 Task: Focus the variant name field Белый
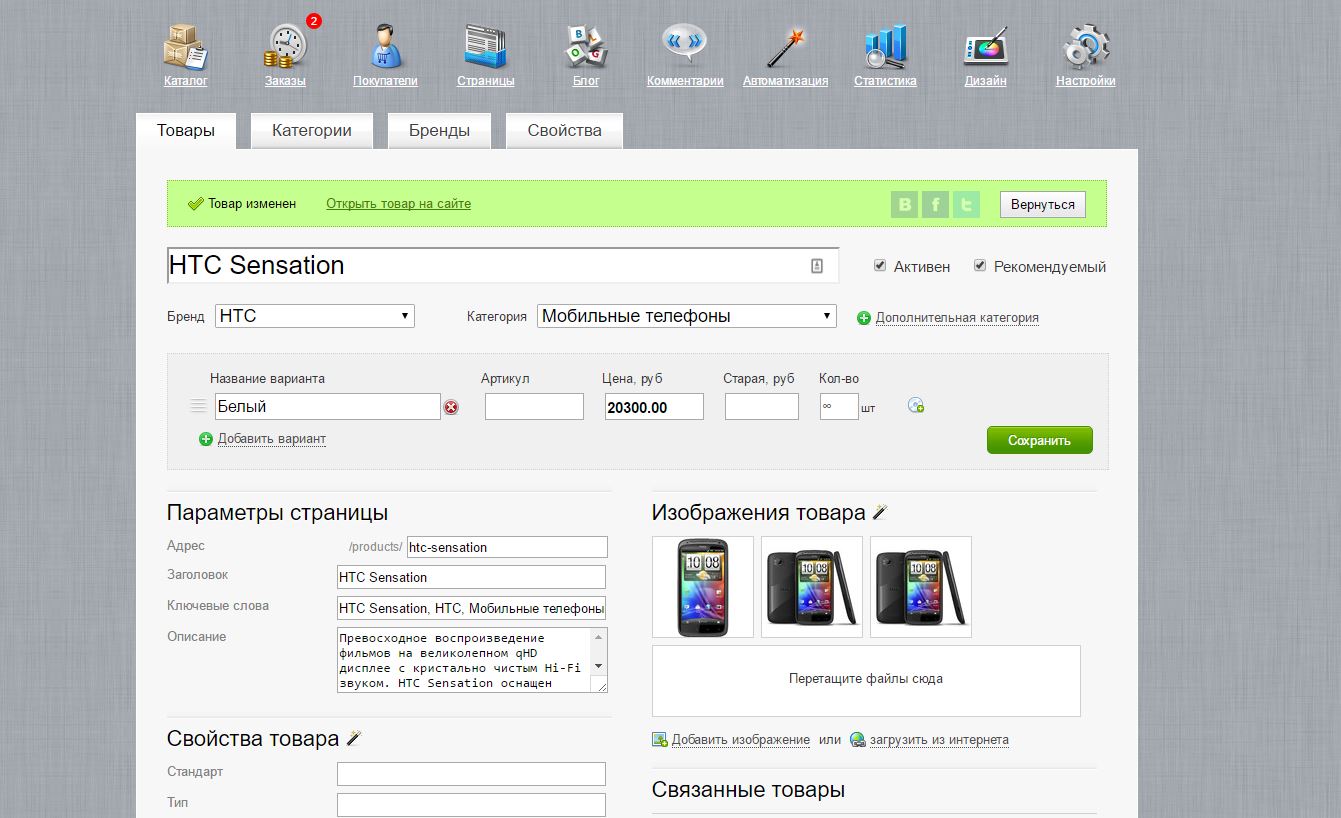[327, 406]
